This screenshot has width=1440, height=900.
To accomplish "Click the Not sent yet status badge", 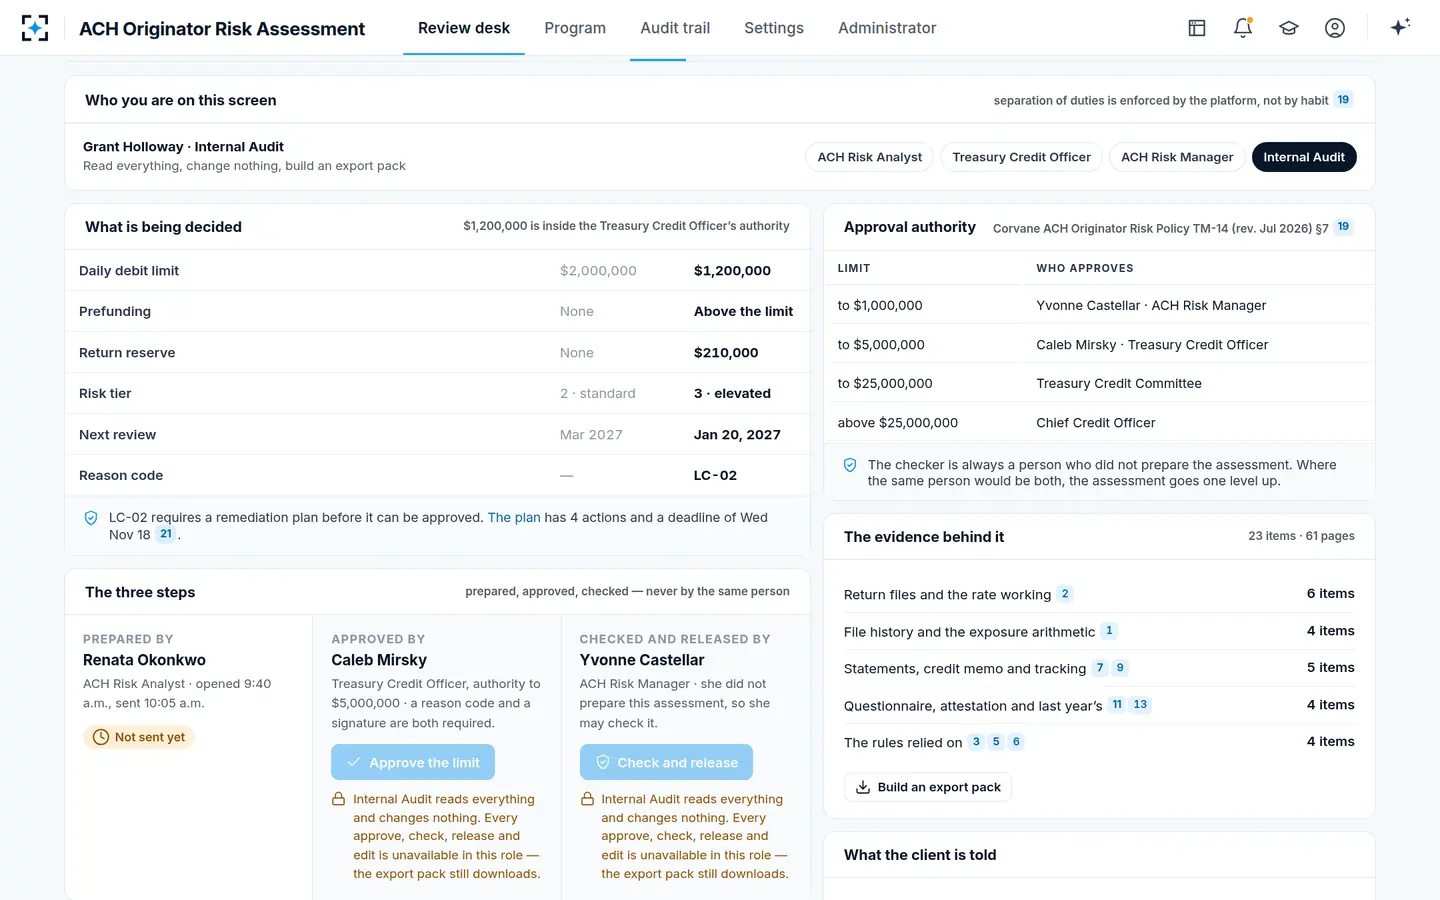I will coord(139,737).
